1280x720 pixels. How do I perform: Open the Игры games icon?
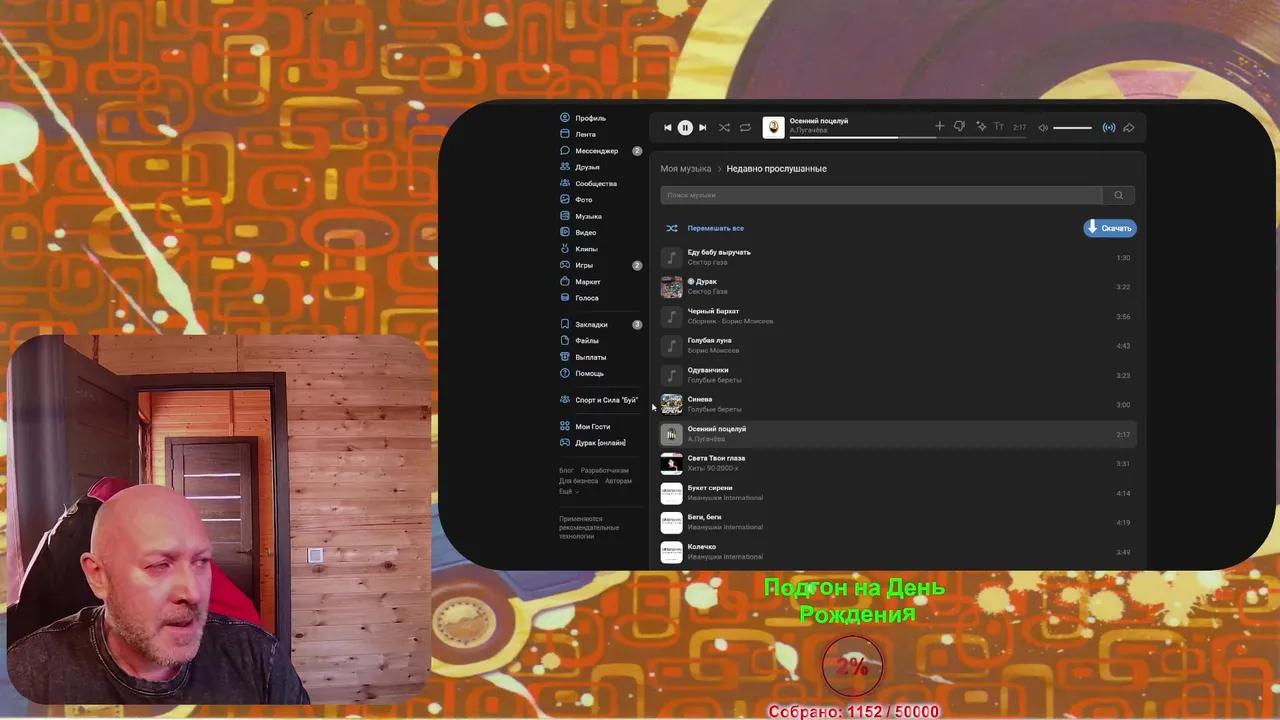[x=565, y=265]
